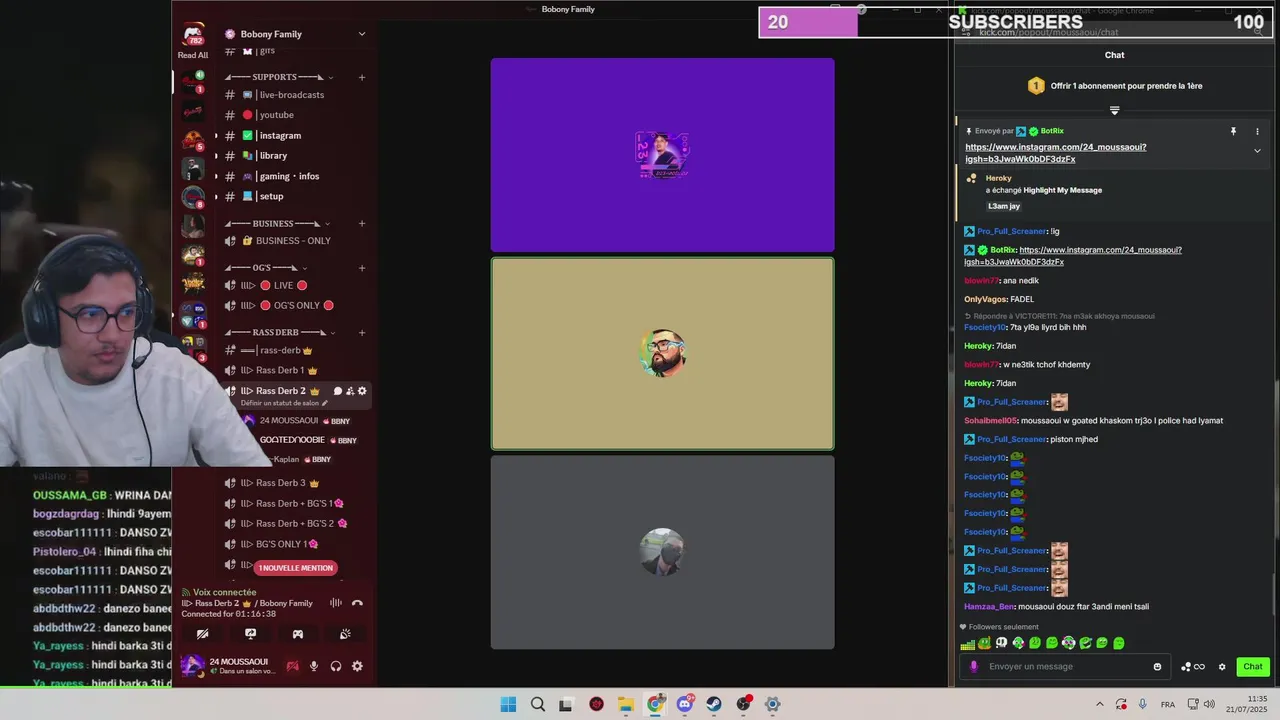This screenshot has height=720, width=1280.
Task: Open Steam from the taskbar
Action: 713,704
